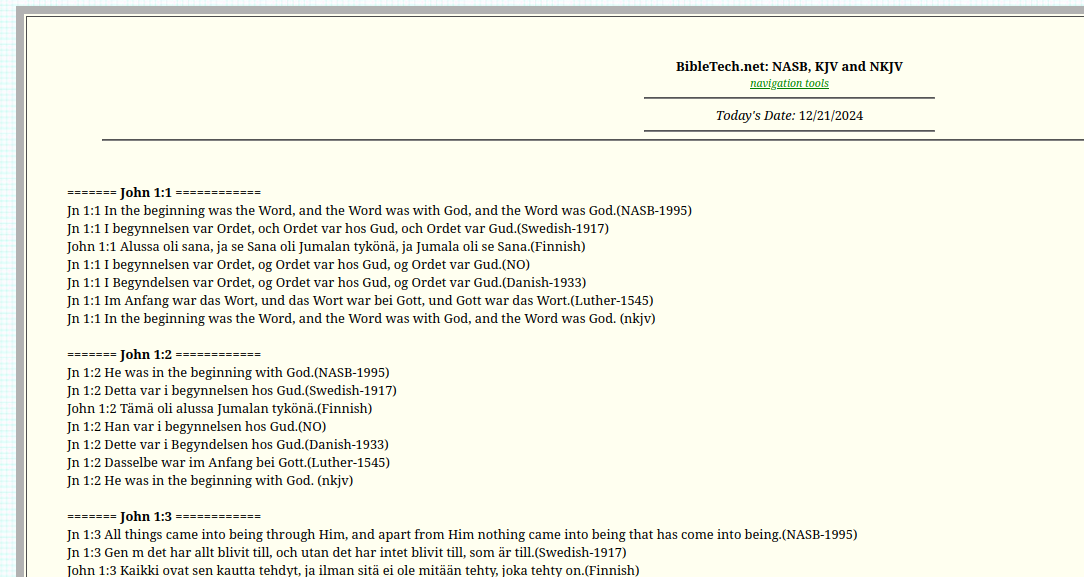
Task: Click the John 1:1 Norwegian (NO) verse
Action: click(298, 264)
